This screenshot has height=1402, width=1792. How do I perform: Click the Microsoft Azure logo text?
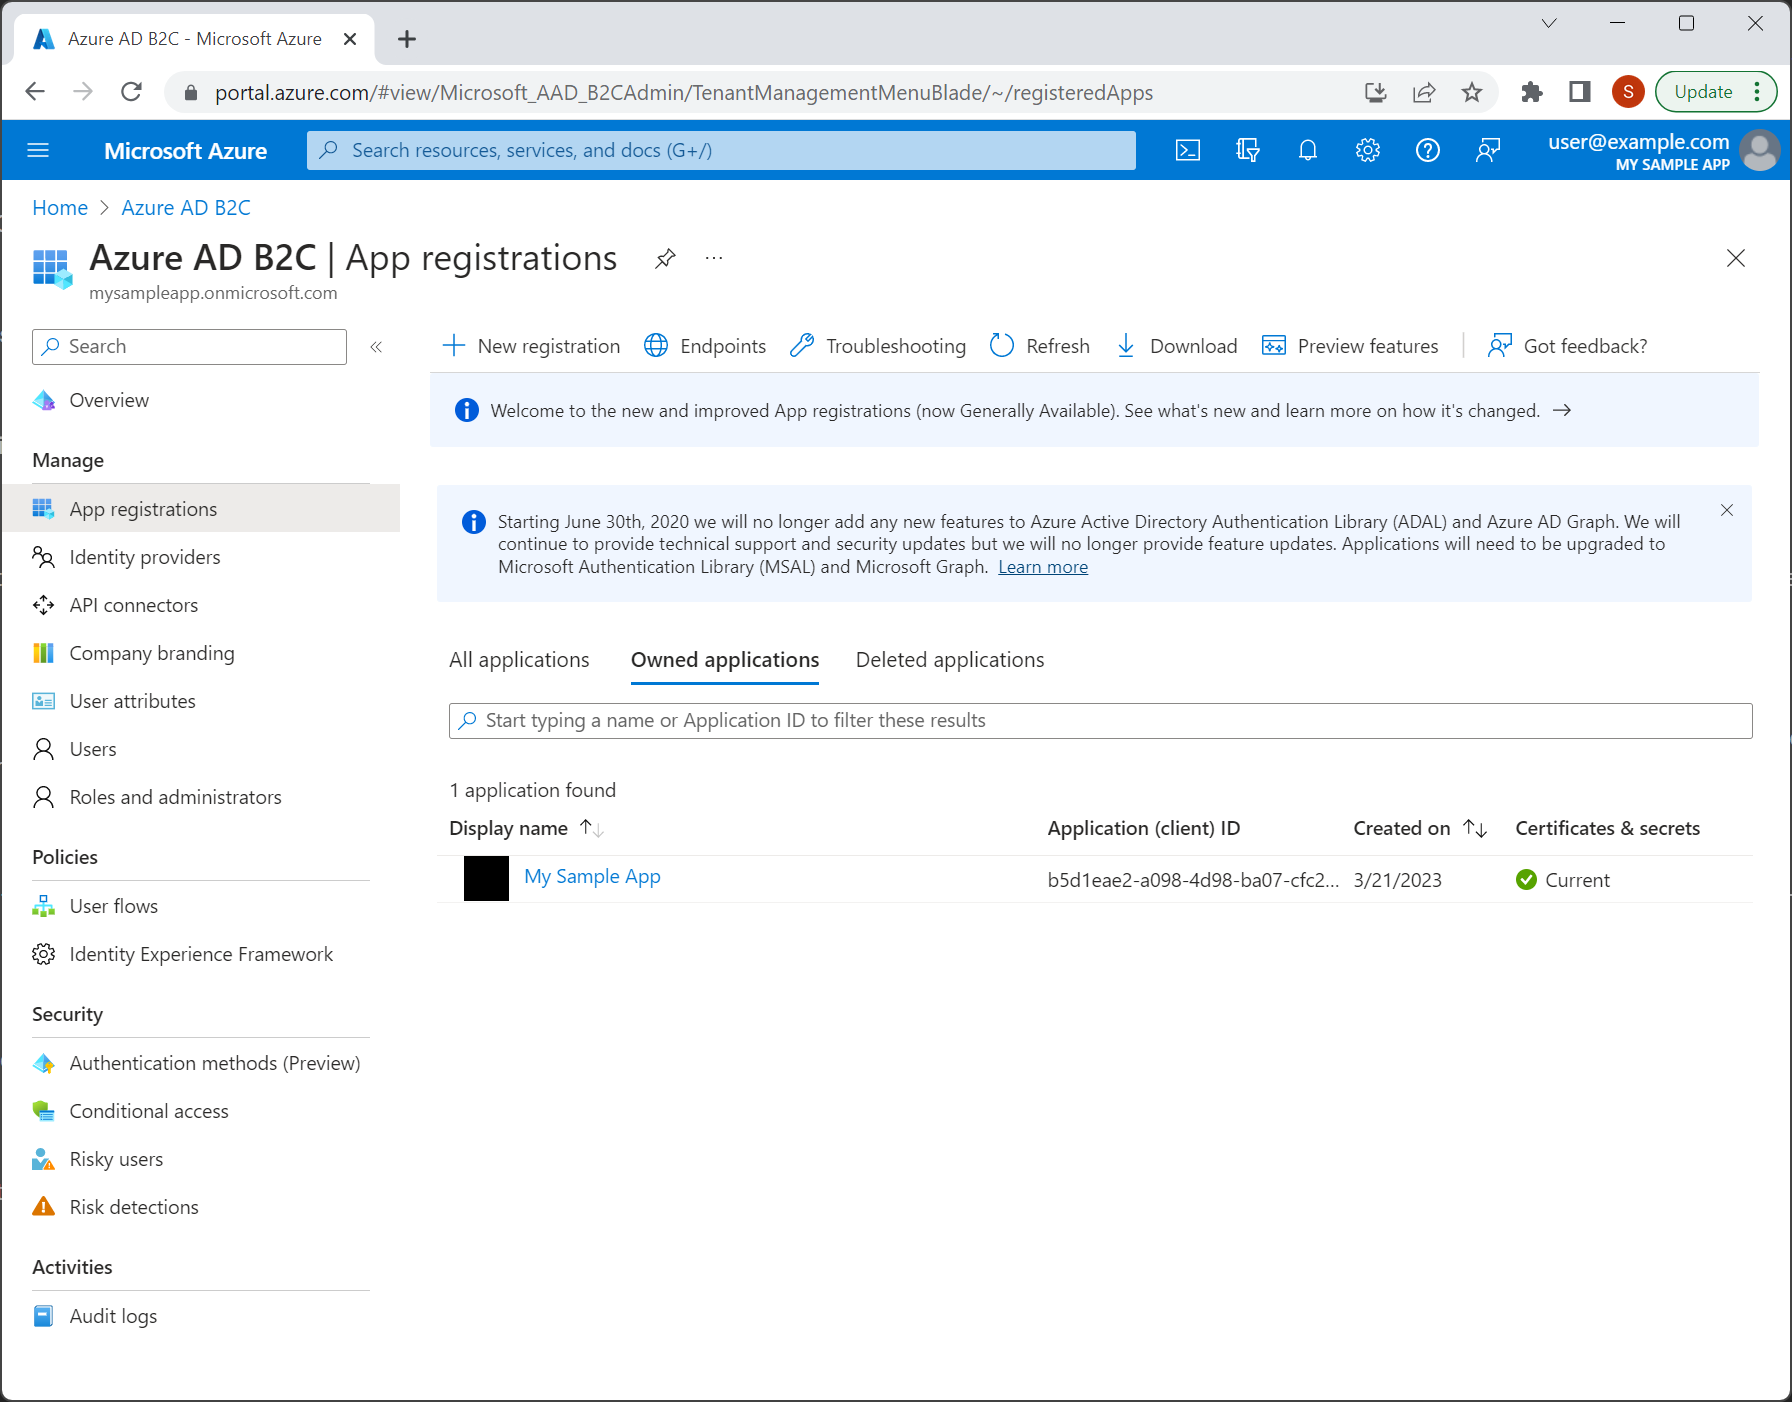click(185, 150)
